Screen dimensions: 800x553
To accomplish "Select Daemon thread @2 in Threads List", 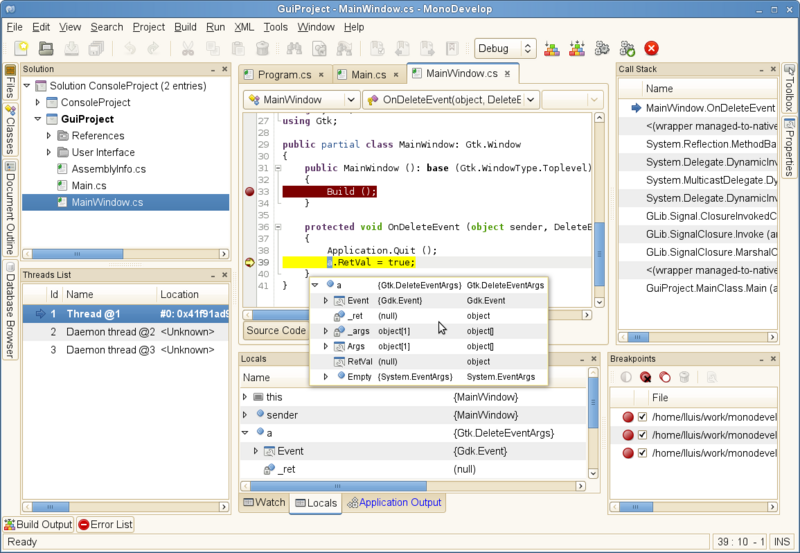I will click(x=110, y=331).
